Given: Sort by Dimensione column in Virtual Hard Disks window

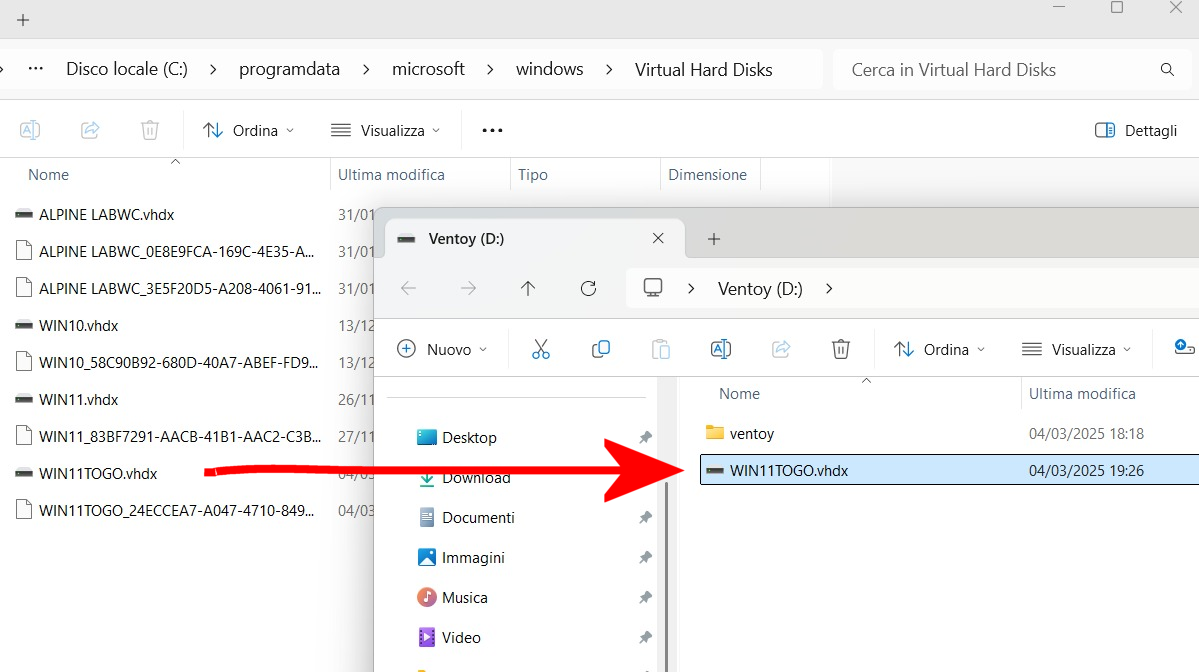Looking at the screenshot, I should point(707,174).
